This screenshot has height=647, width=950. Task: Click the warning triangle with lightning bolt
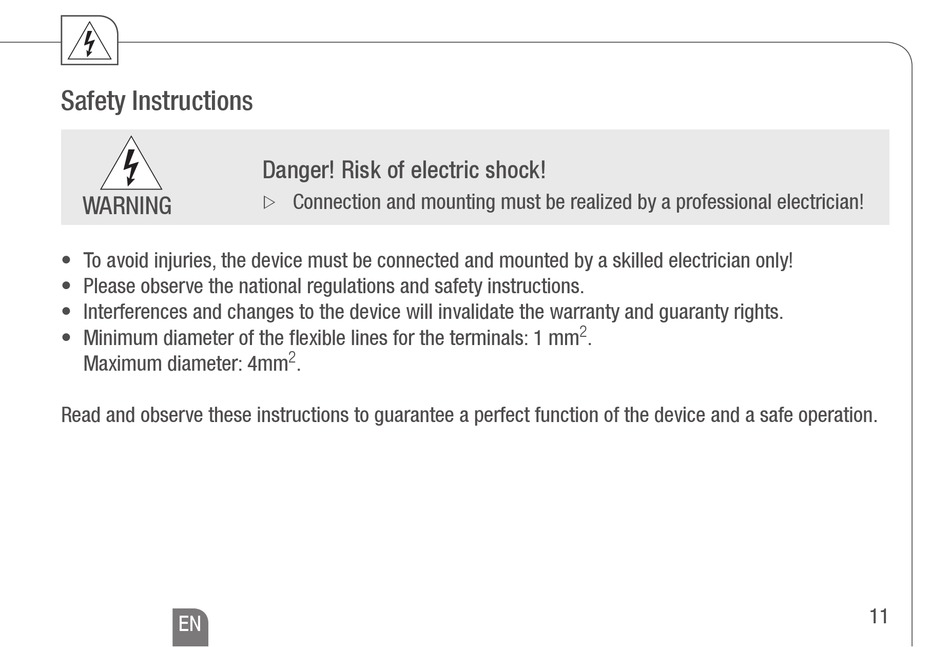tap(131, 163)
